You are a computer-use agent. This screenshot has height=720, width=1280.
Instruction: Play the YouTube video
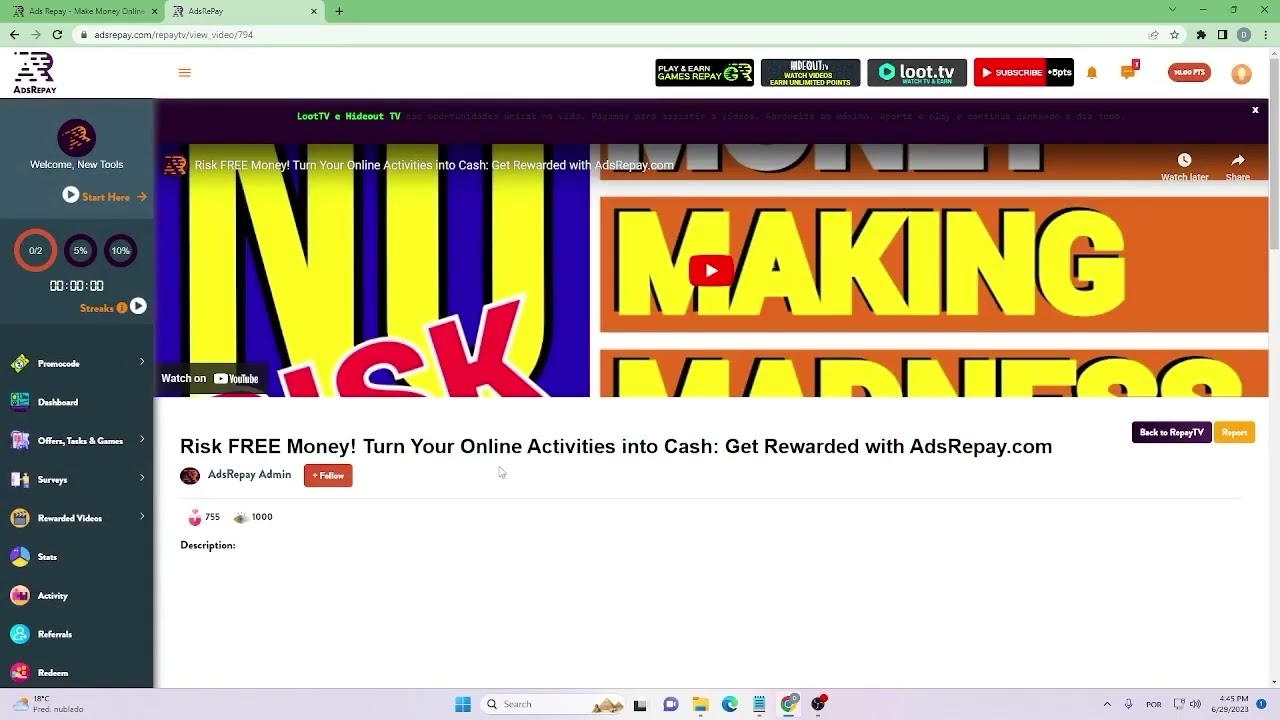click(711, 270)
